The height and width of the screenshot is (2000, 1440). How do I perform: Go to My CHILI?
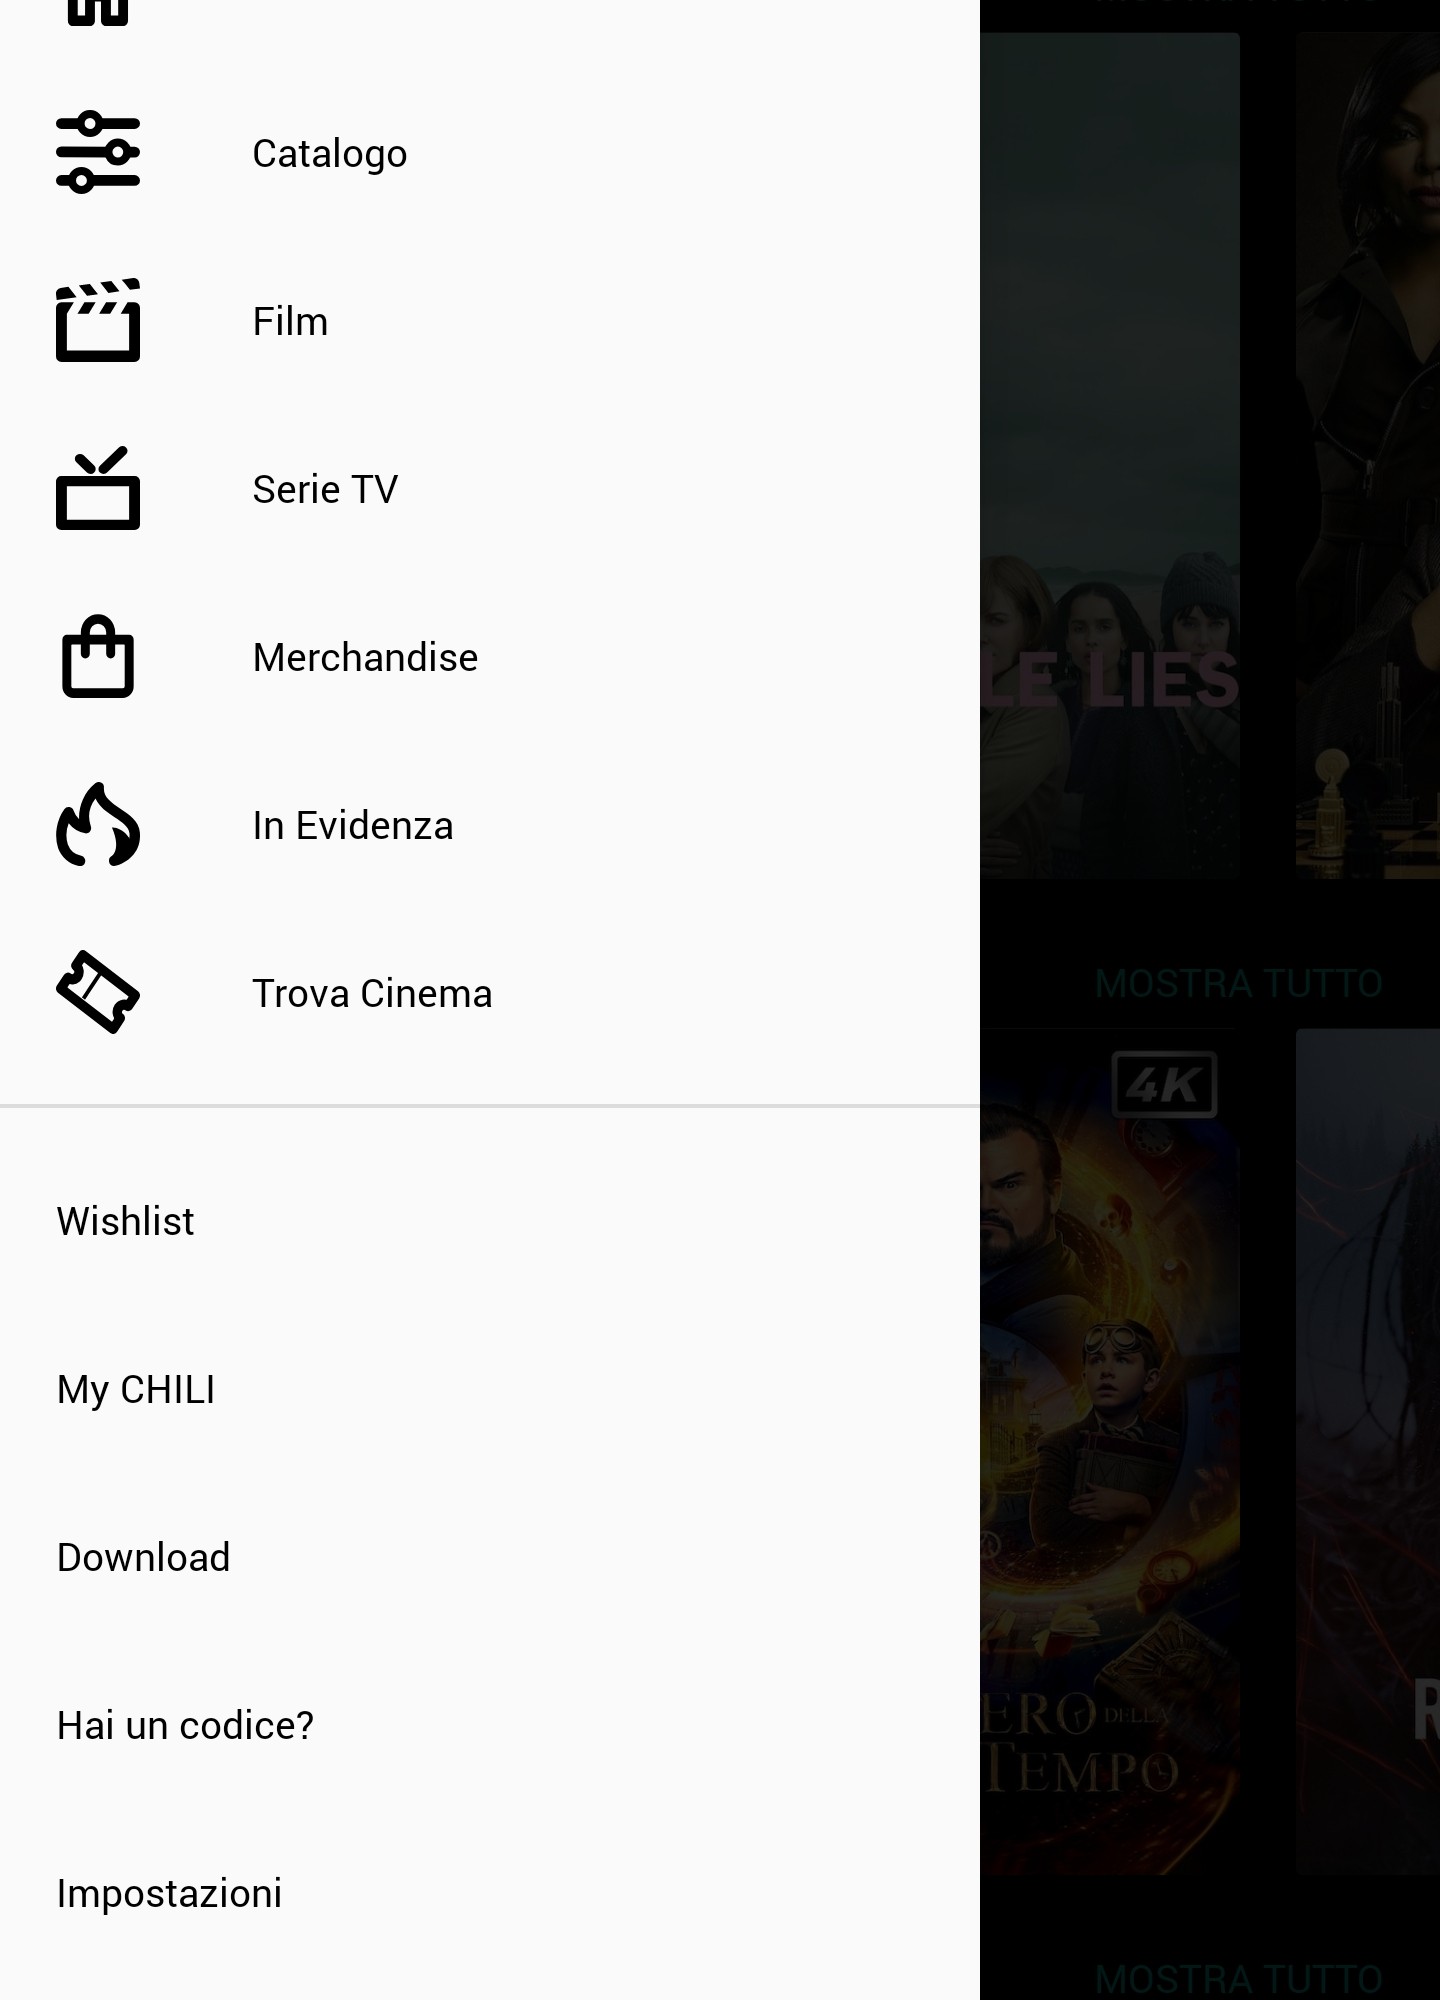click(x=136, y=1390)
